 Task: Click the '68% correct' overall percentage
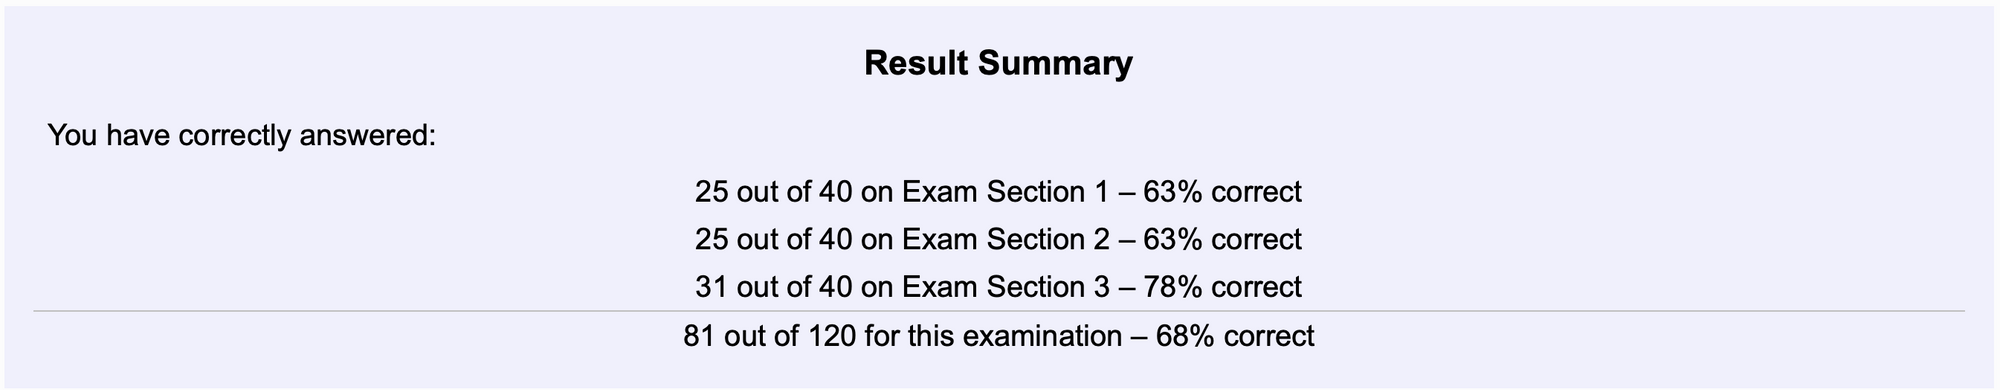(x=1235, y=335)
